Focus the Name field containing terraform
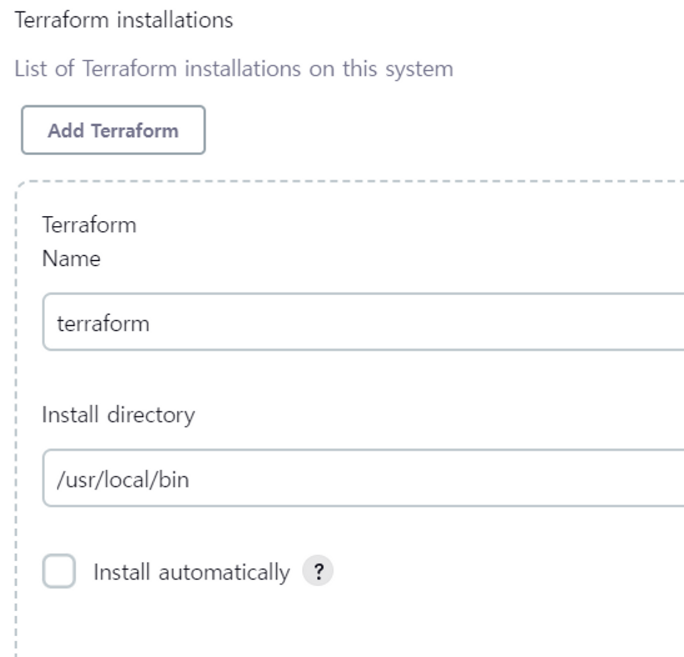684x657 pixels. (362, 322)
